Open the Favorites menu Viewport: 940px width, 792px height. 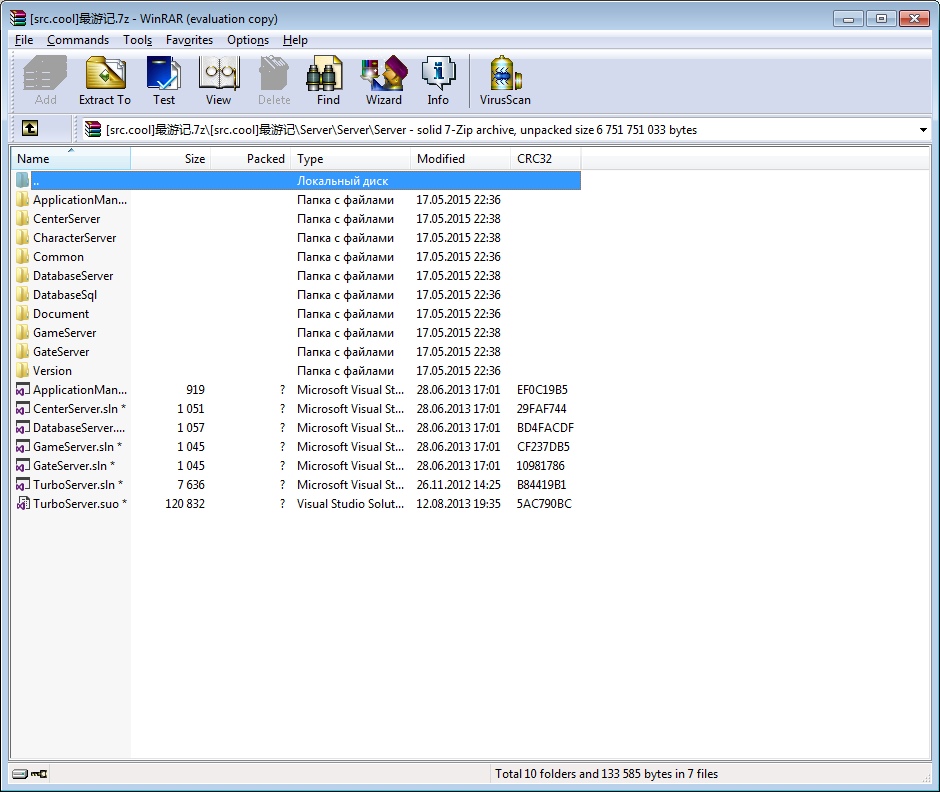pos(189,40)
